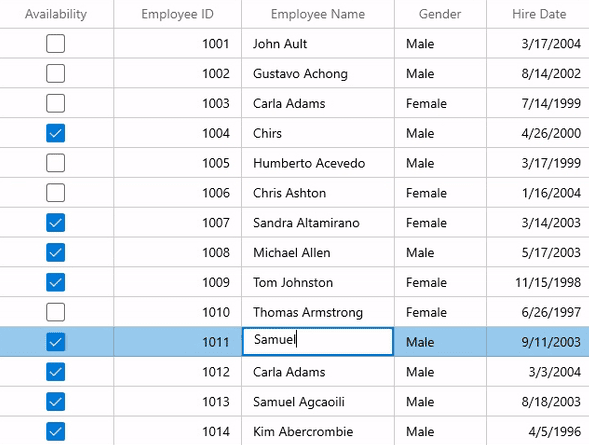589x445 pixels.
Task: Click hire date 8/18/2003 cell
Action: pyautogui.click(x=538, y=401)
